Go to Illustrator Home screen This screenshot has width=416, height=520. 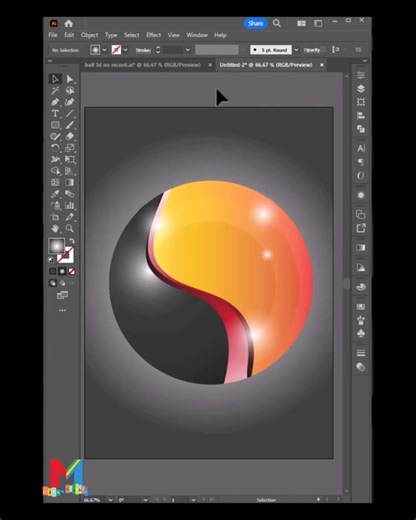[x=69, y=23]
